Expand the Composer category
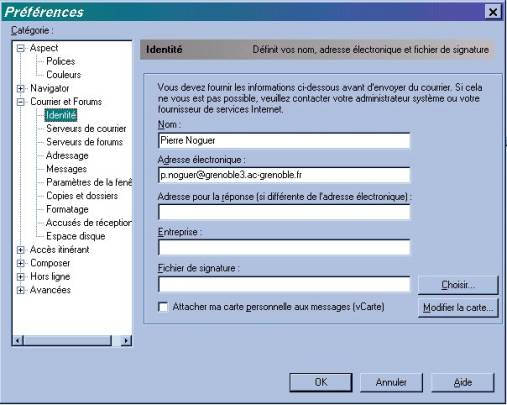 coord(21,263)
